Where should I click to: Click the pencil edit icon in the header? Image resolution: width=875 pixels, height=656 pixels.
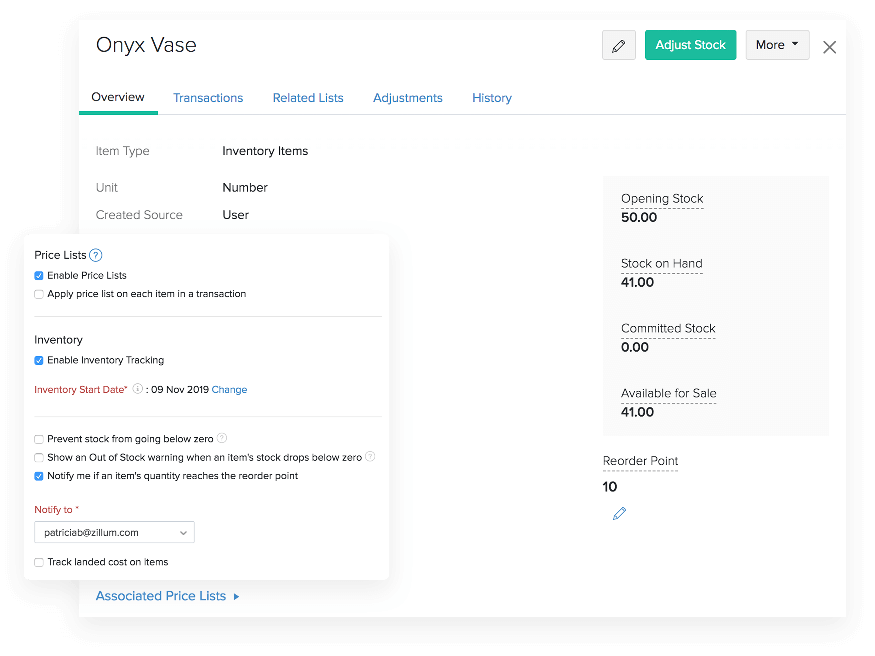pyautogui.click(x=618, y=45)
